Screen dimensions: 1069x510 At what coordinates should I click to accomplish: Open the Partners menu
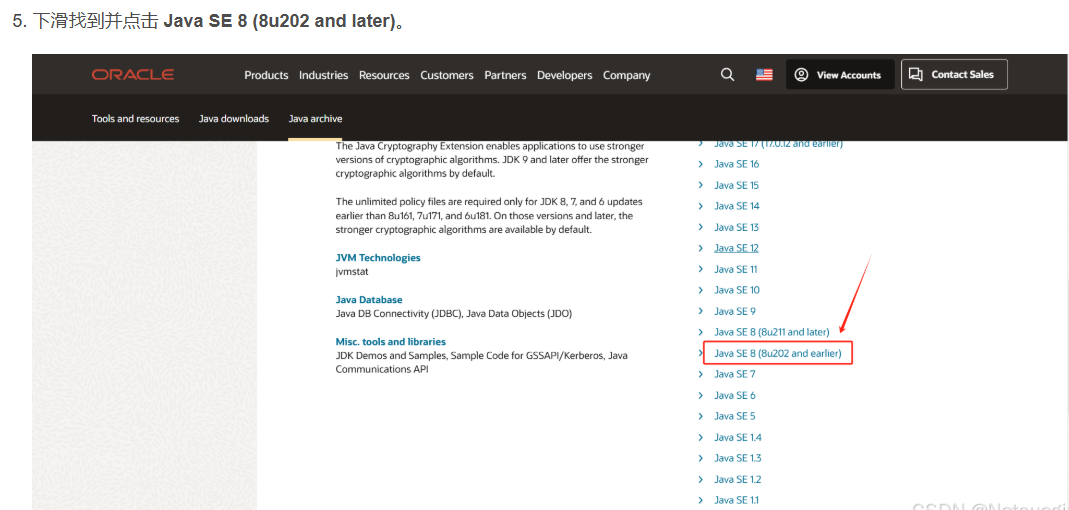click(x=505, y=75)
